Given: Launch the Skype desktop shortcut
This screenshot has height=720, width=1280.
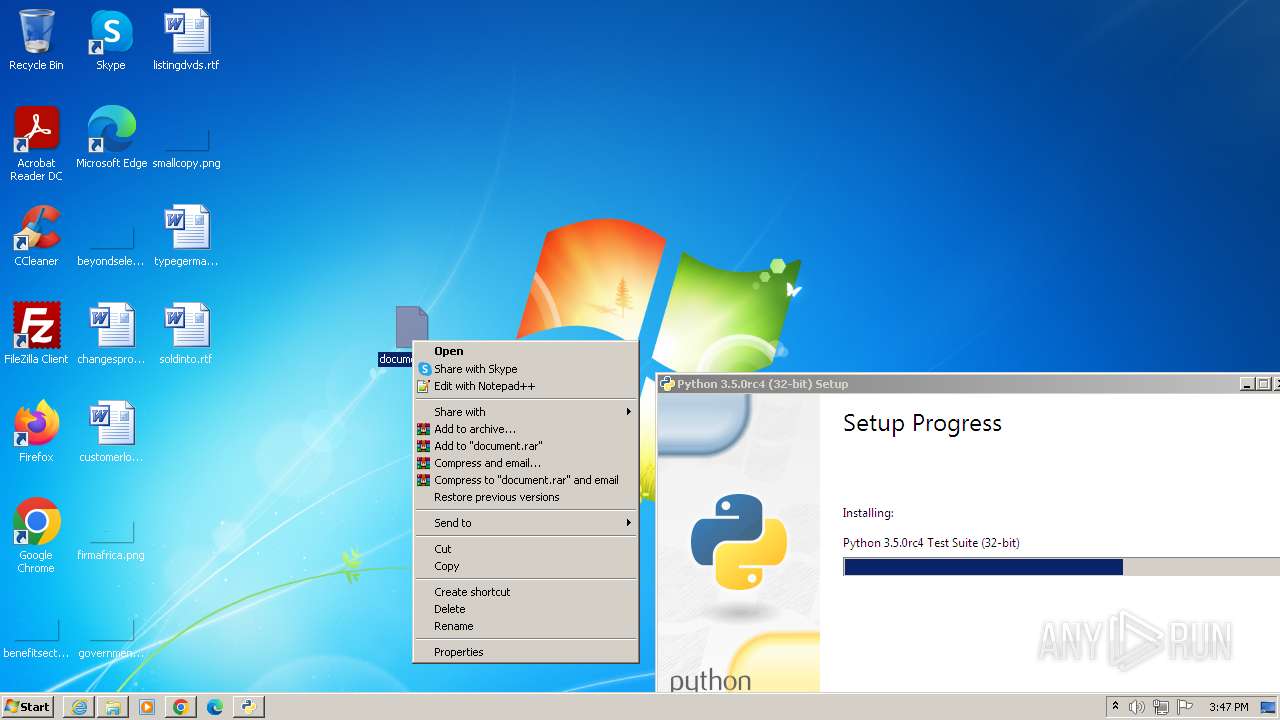Looking at the screenshot, I should tap(111, 40).
